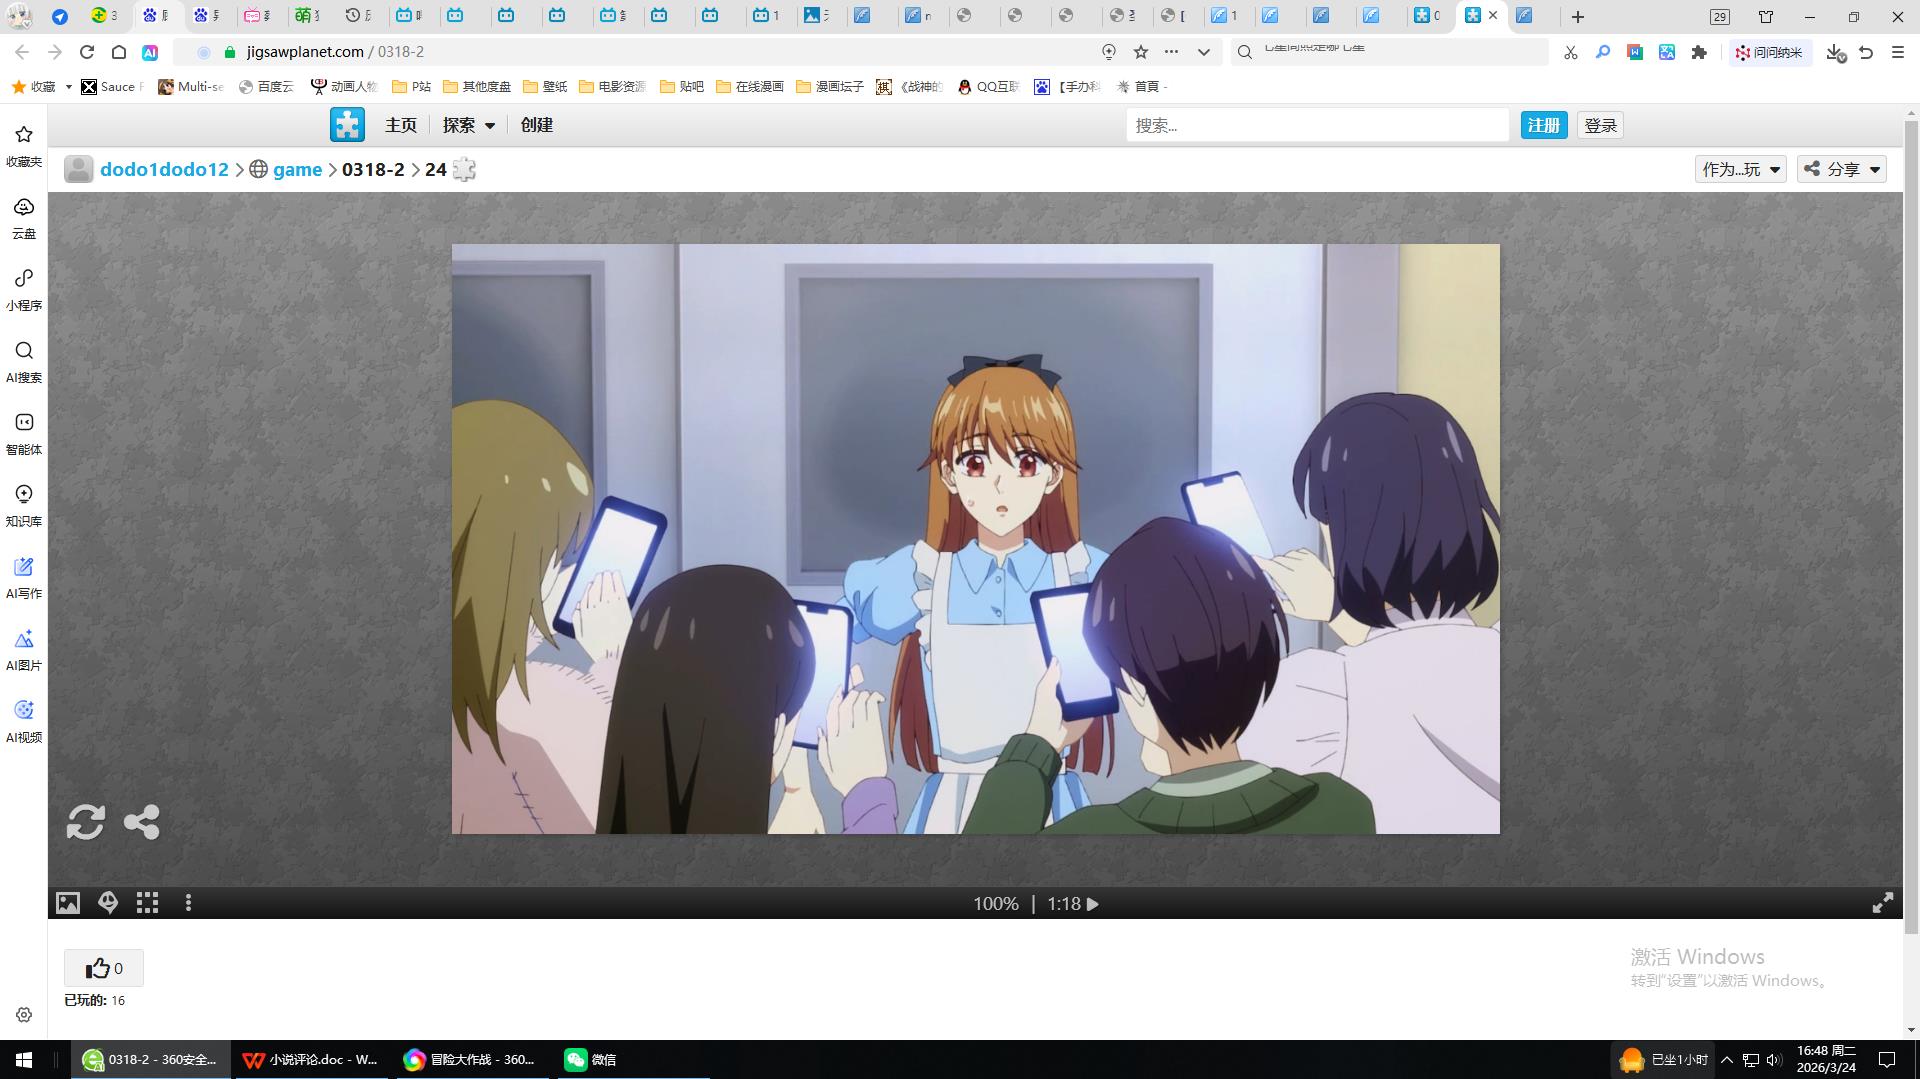Viewport: 1920px width, 1079px height.
Task: Open the 云盘 cloud drive sidebar icon
Action: pos(24,217)
